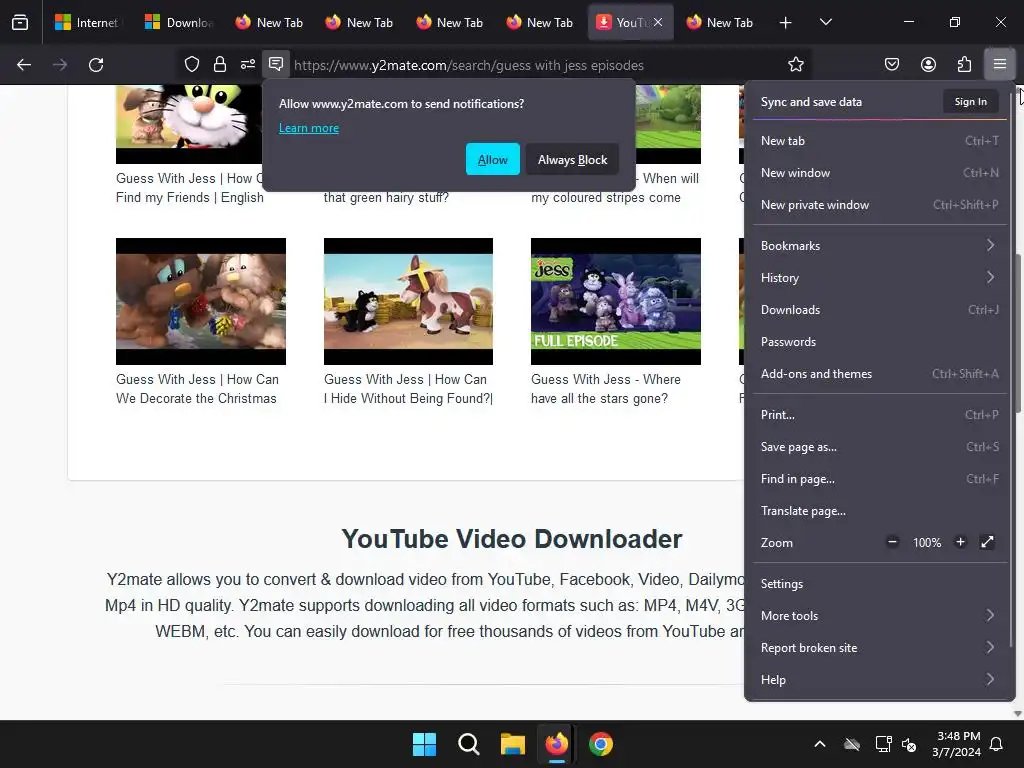Click the Sign In button
Image resolution: width=1024 pixels, height=768 pixels.
pyautogui.click(x=970, y=101)
